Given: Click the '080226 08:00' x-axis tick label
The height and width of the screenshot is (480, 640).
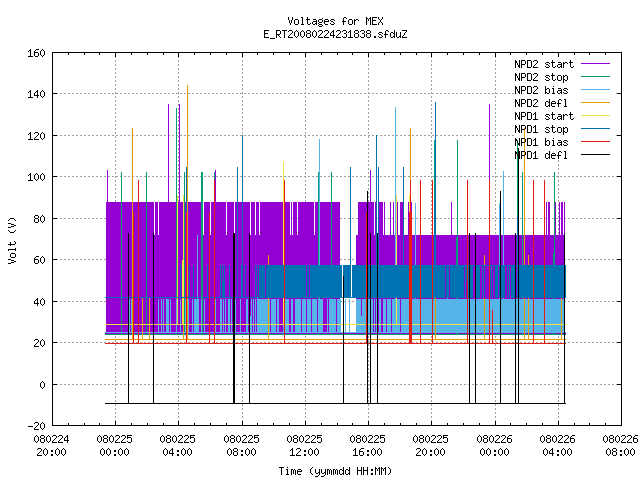Looking at the screenshot, I should point(620,446).
